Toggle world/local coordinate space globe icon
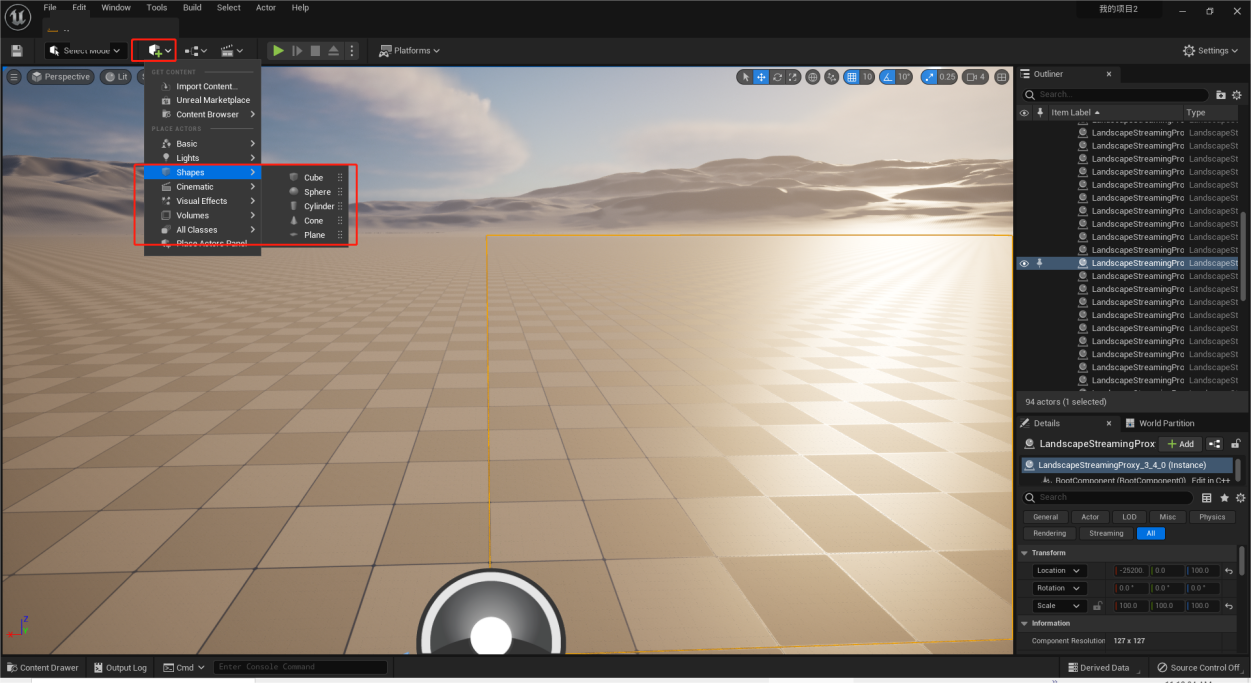 tap(813, 77)
